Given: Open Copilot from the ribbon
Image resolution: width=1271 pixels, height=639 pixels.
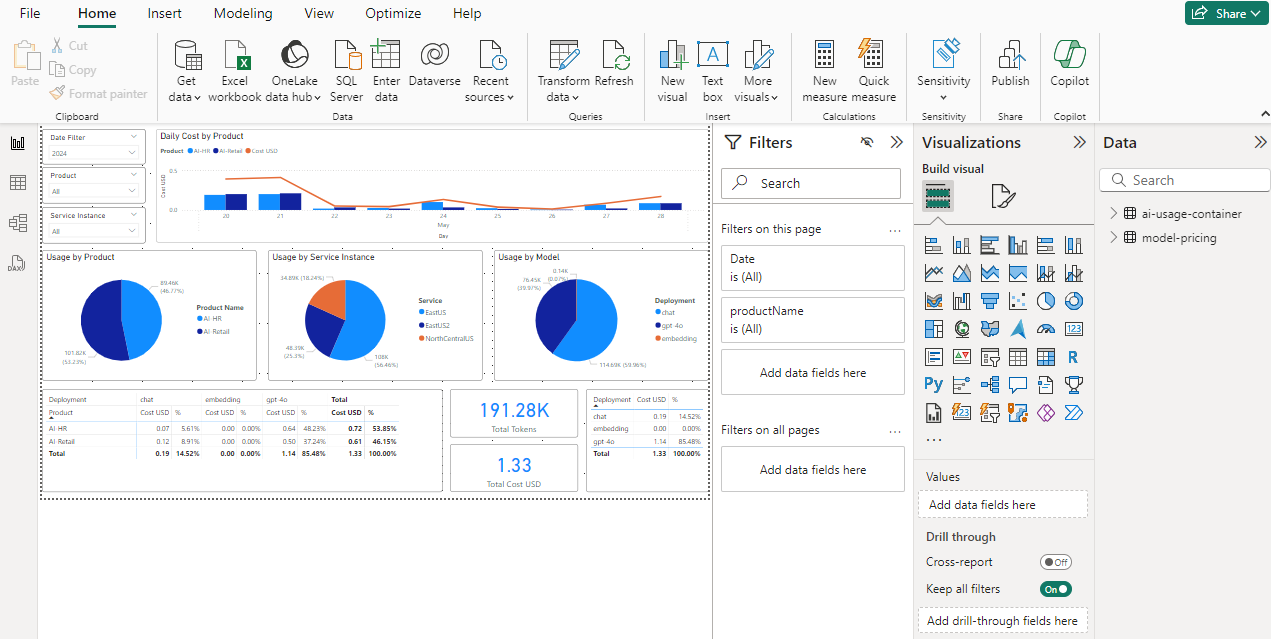Looking at the screenshot, I should coord(1070,64).
